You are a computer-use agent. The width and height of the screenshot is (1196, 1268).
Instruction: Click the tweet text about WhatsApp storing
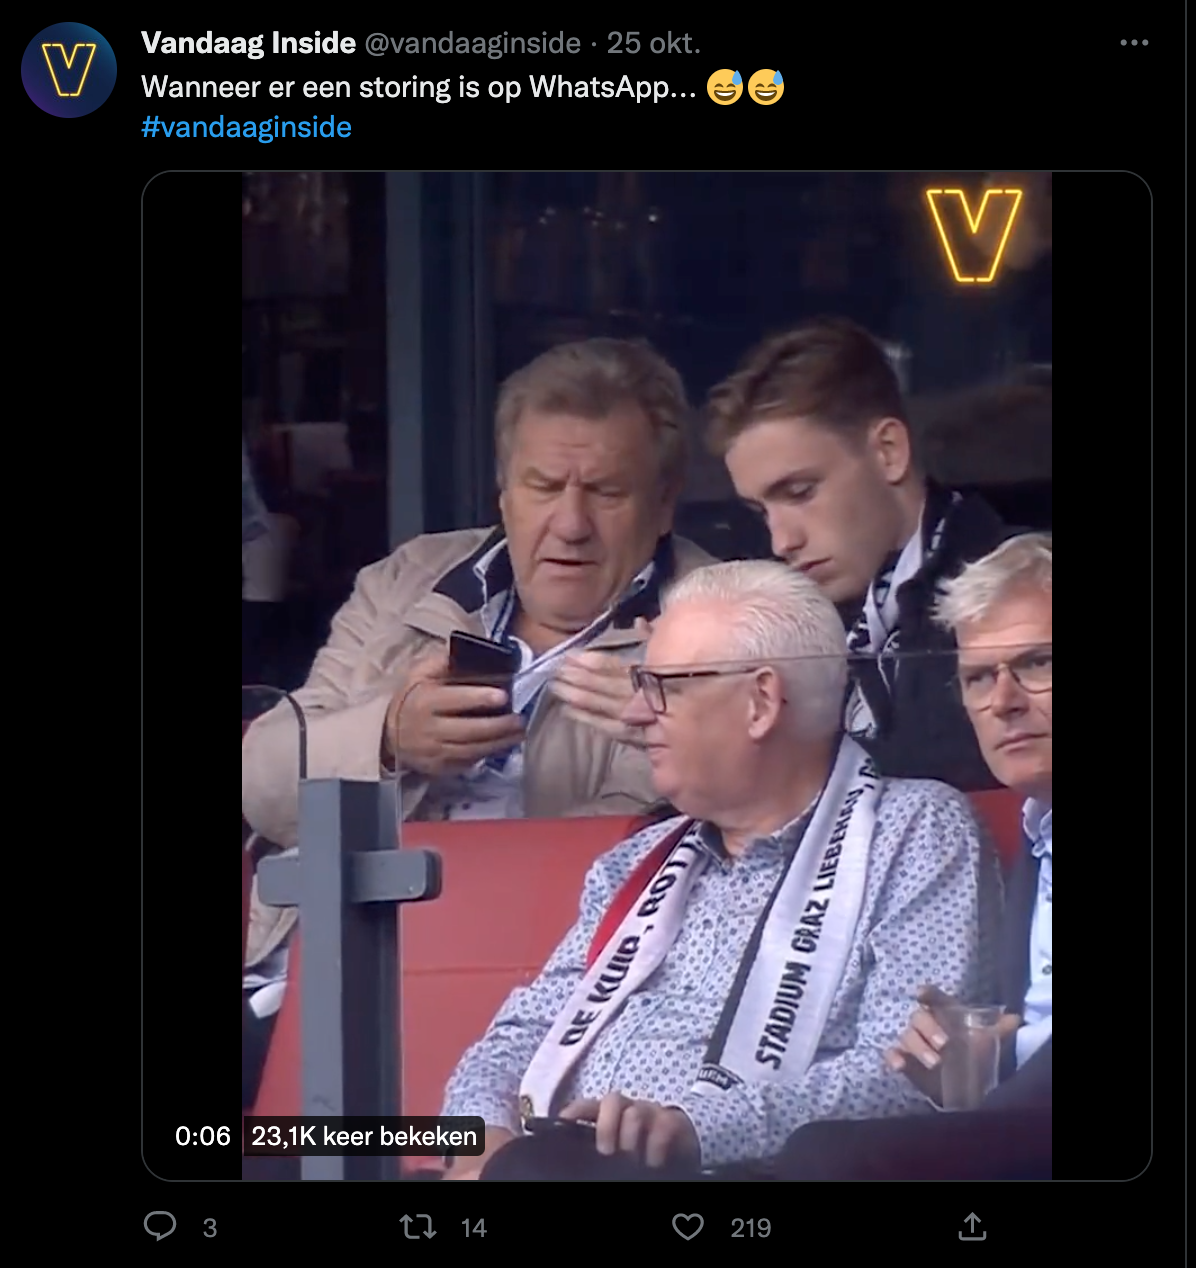418,87
